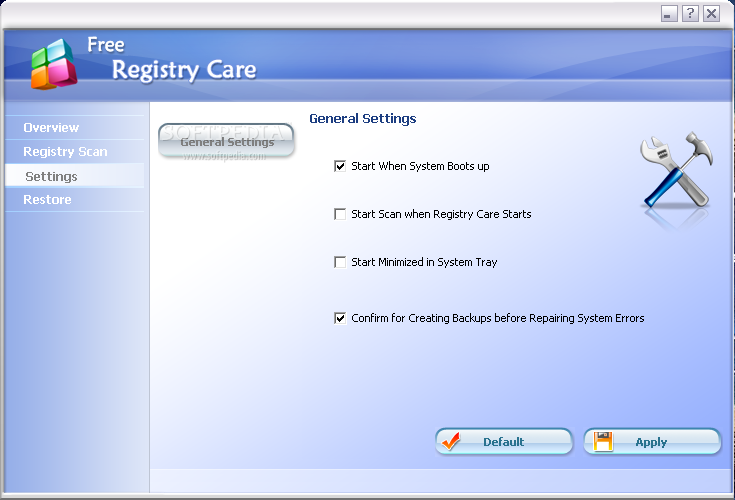
Task: Disable Start When System Boots up
Action: coord(340,166)
